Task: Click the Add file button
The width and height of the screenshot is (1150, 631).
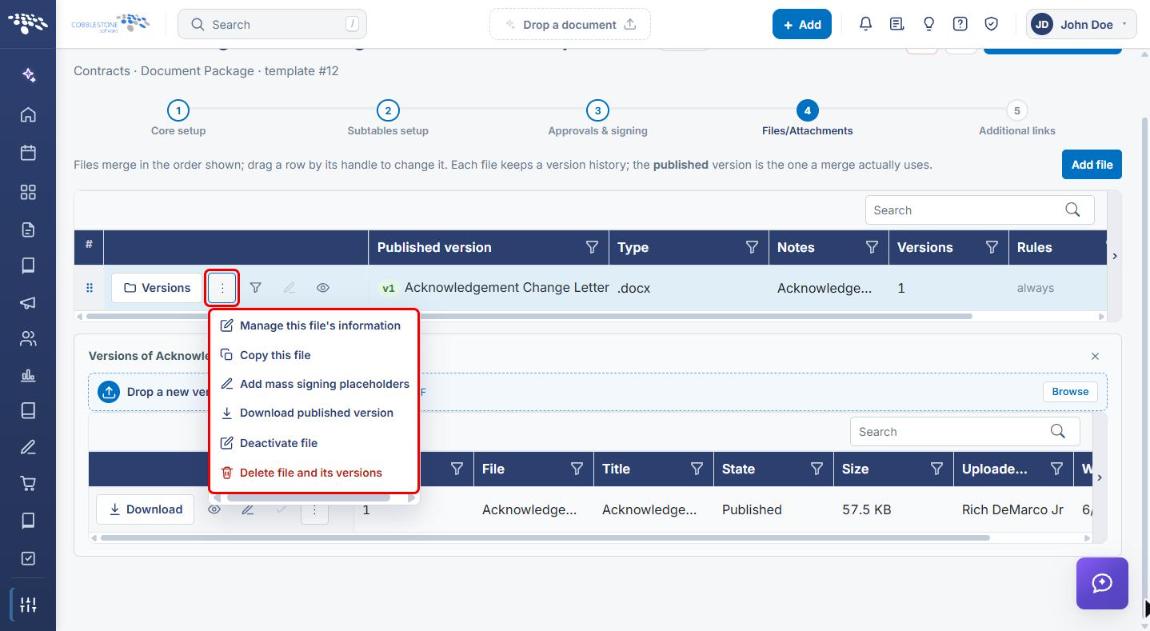Action: click(x=1091, y=164)
